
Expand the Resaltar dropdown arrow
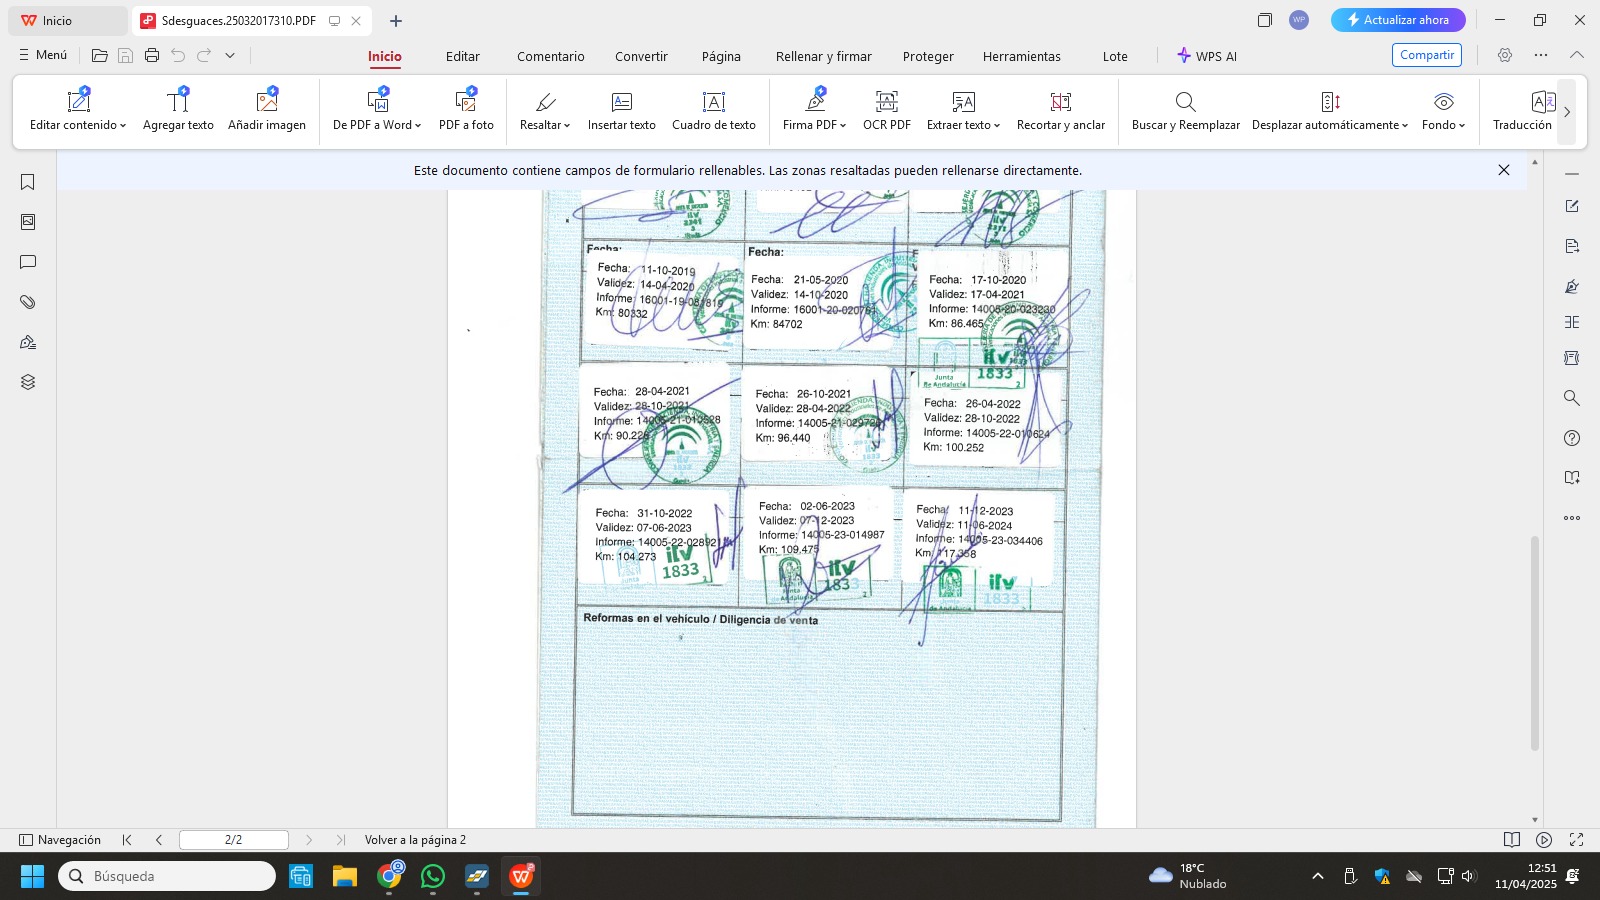click(567, 126)
